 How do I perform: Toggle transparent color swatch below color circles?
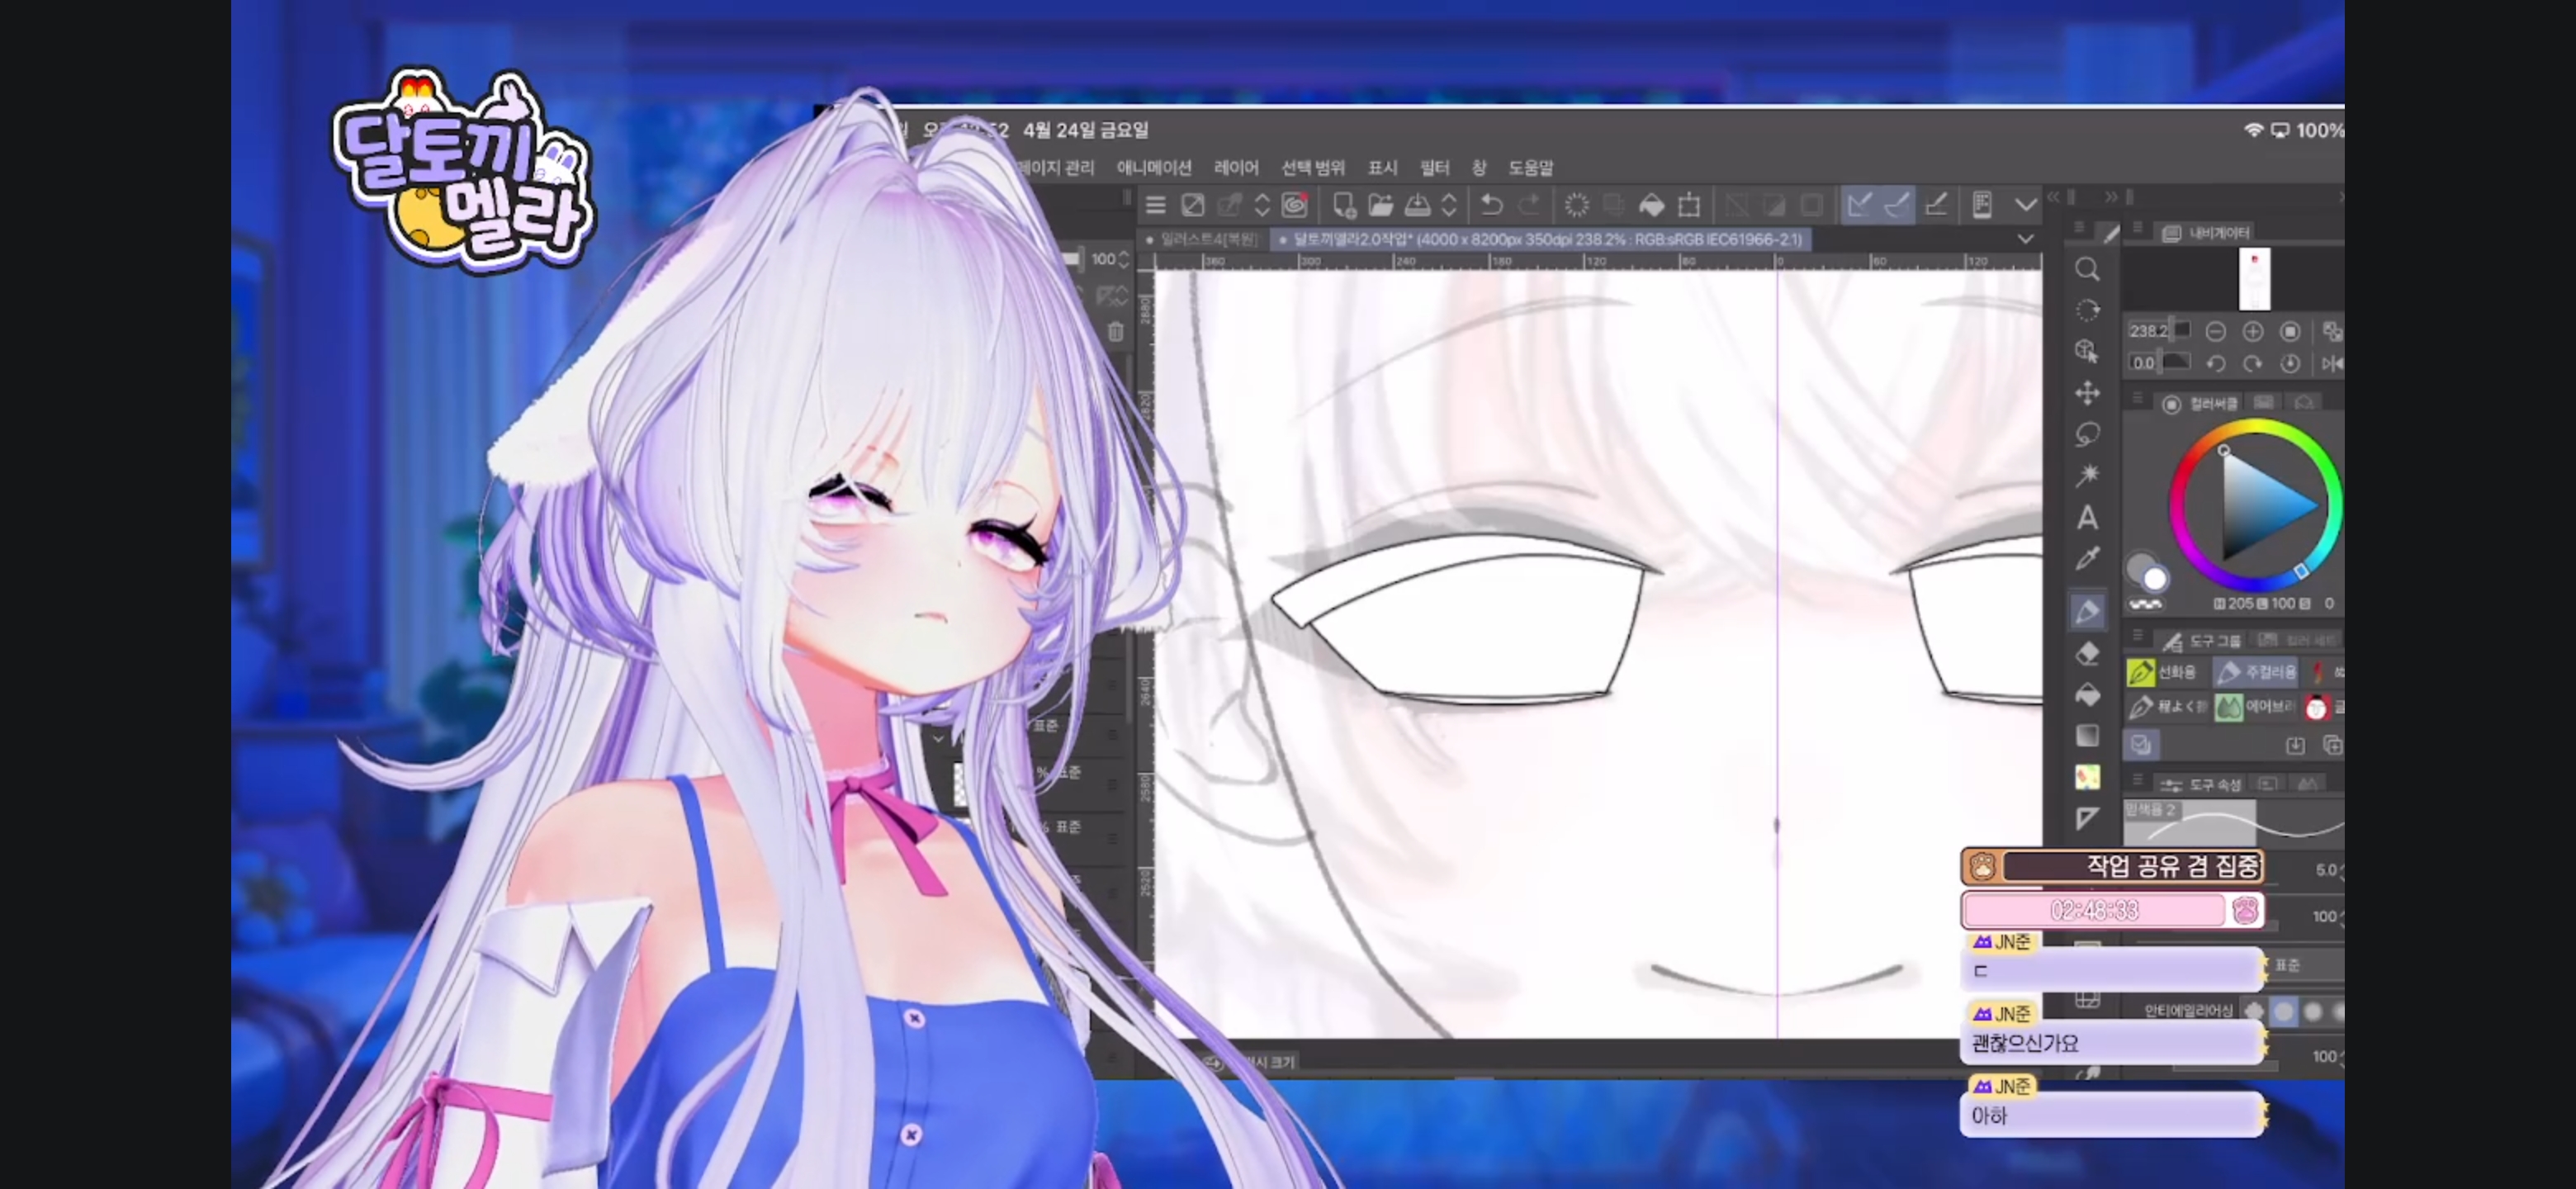2145,604
